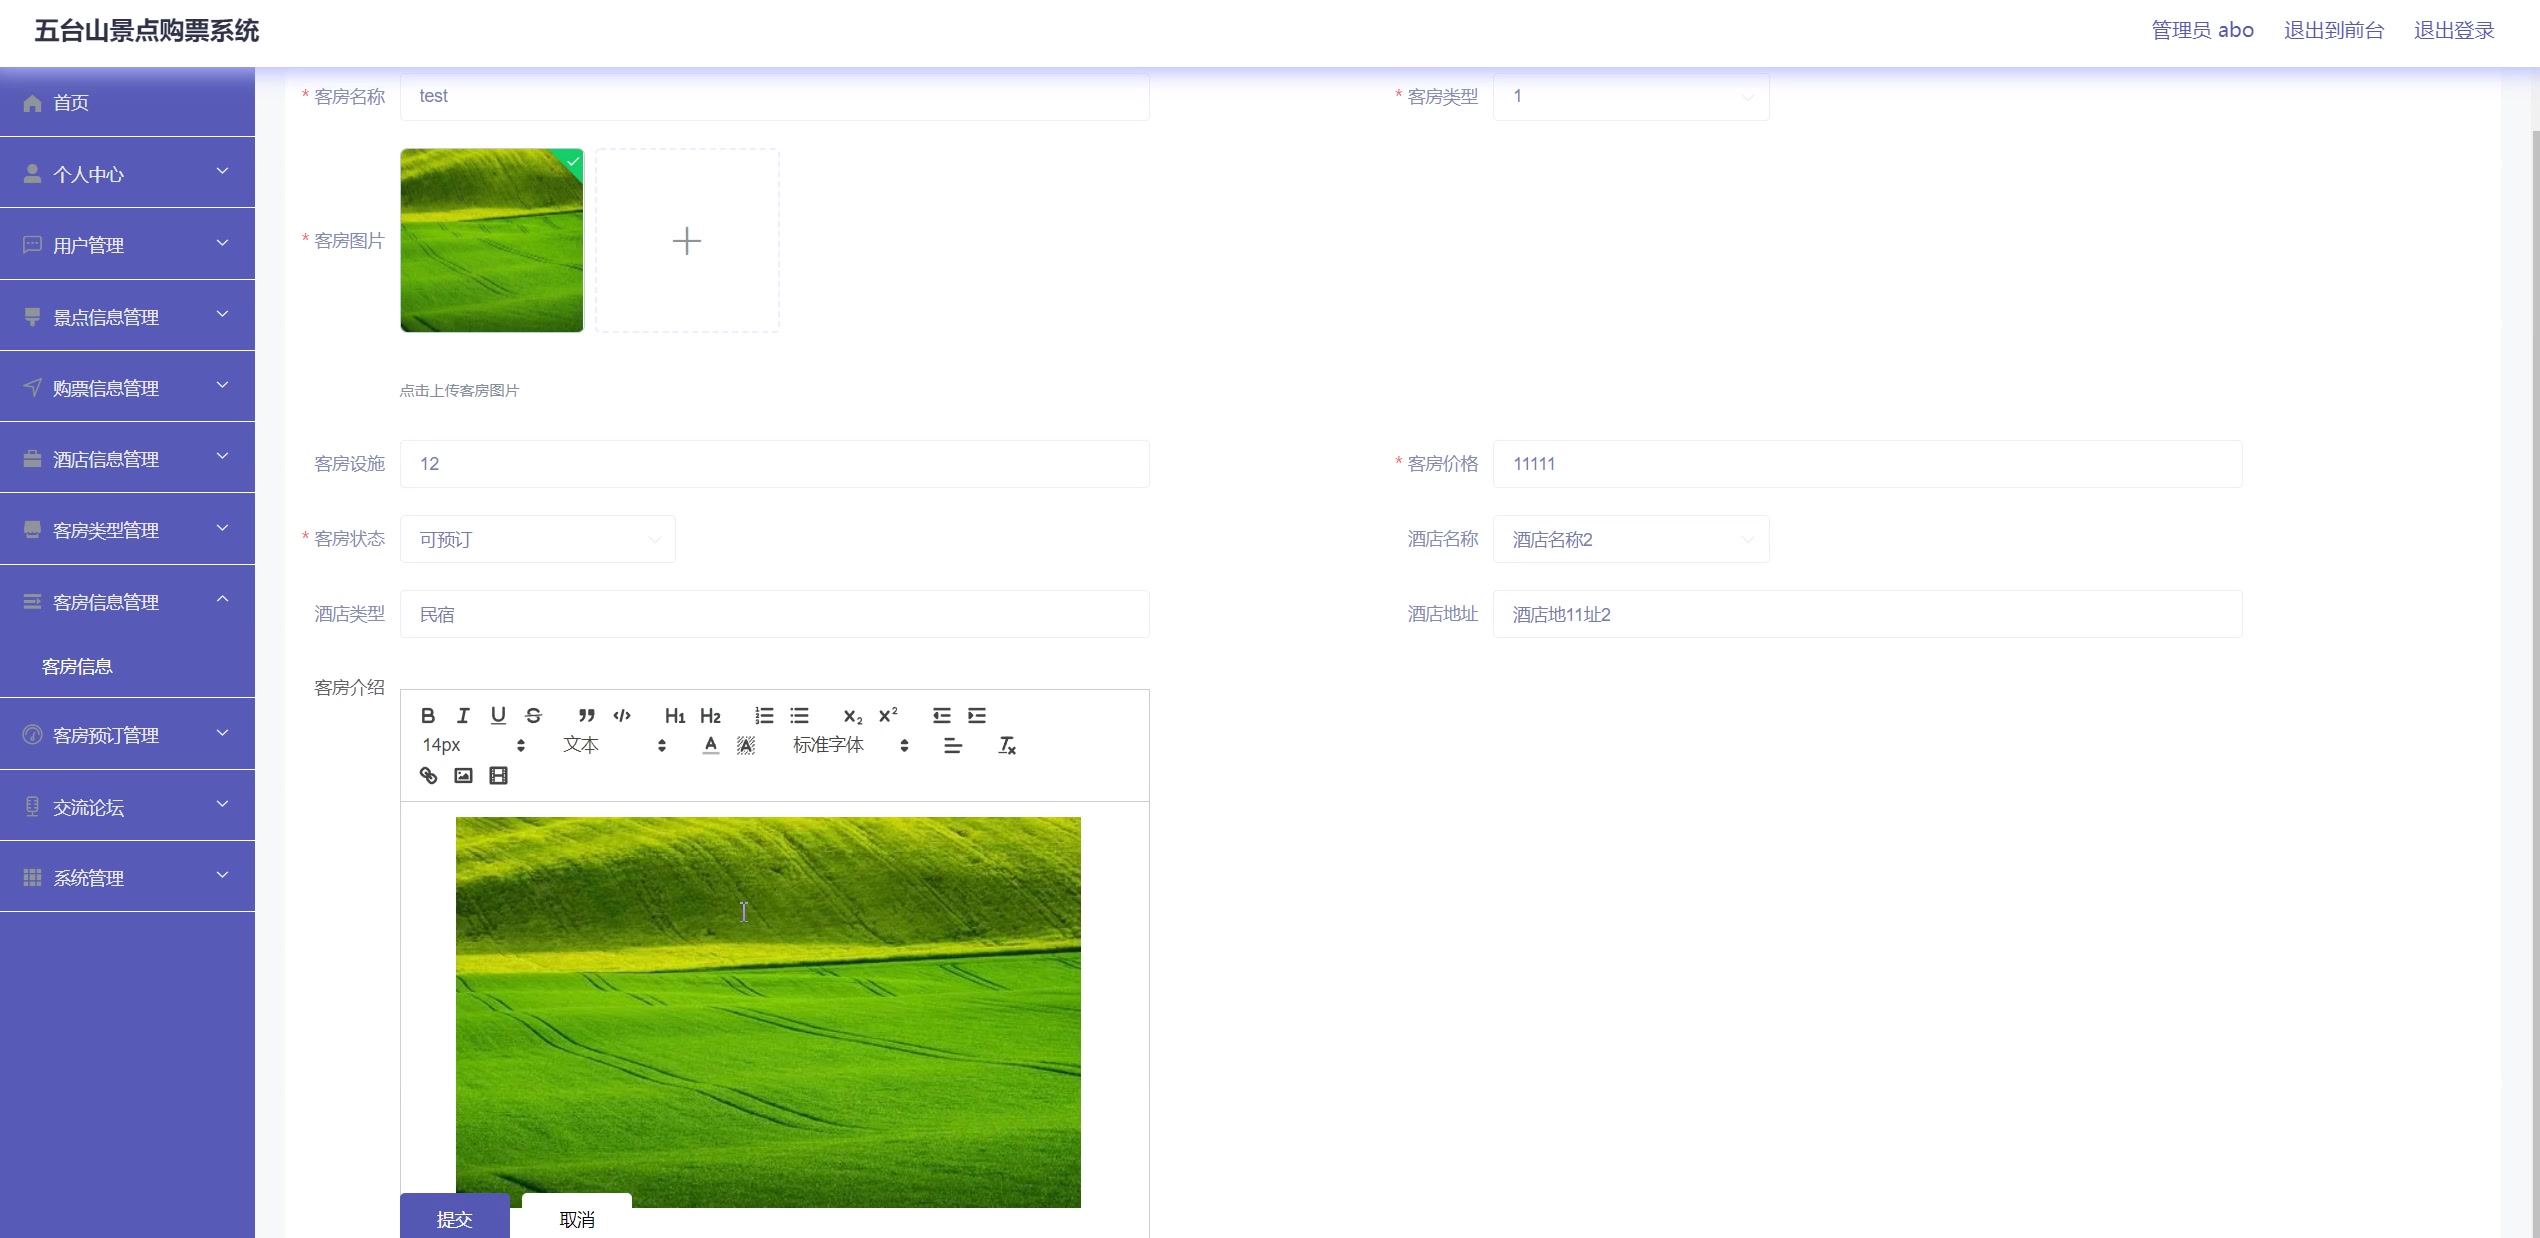Viewport: 2540px width, 1238px height.
Task: Click the 提交 submit button
Action: click(454, 1218)
